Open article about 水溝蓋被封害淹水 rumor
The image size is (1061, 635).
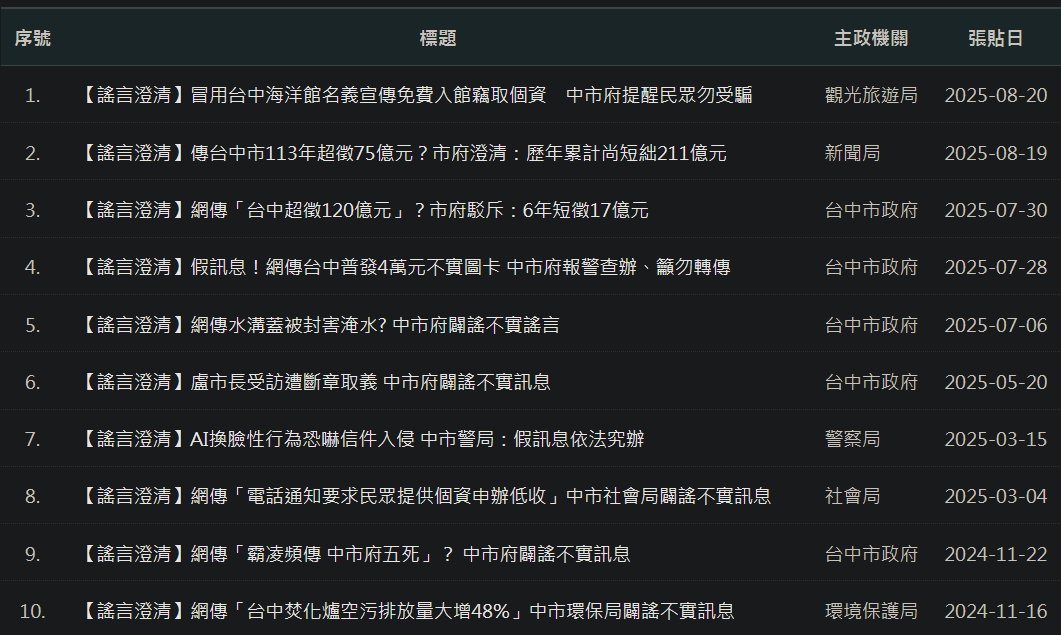pyautogui.click(x=320, y=325)
